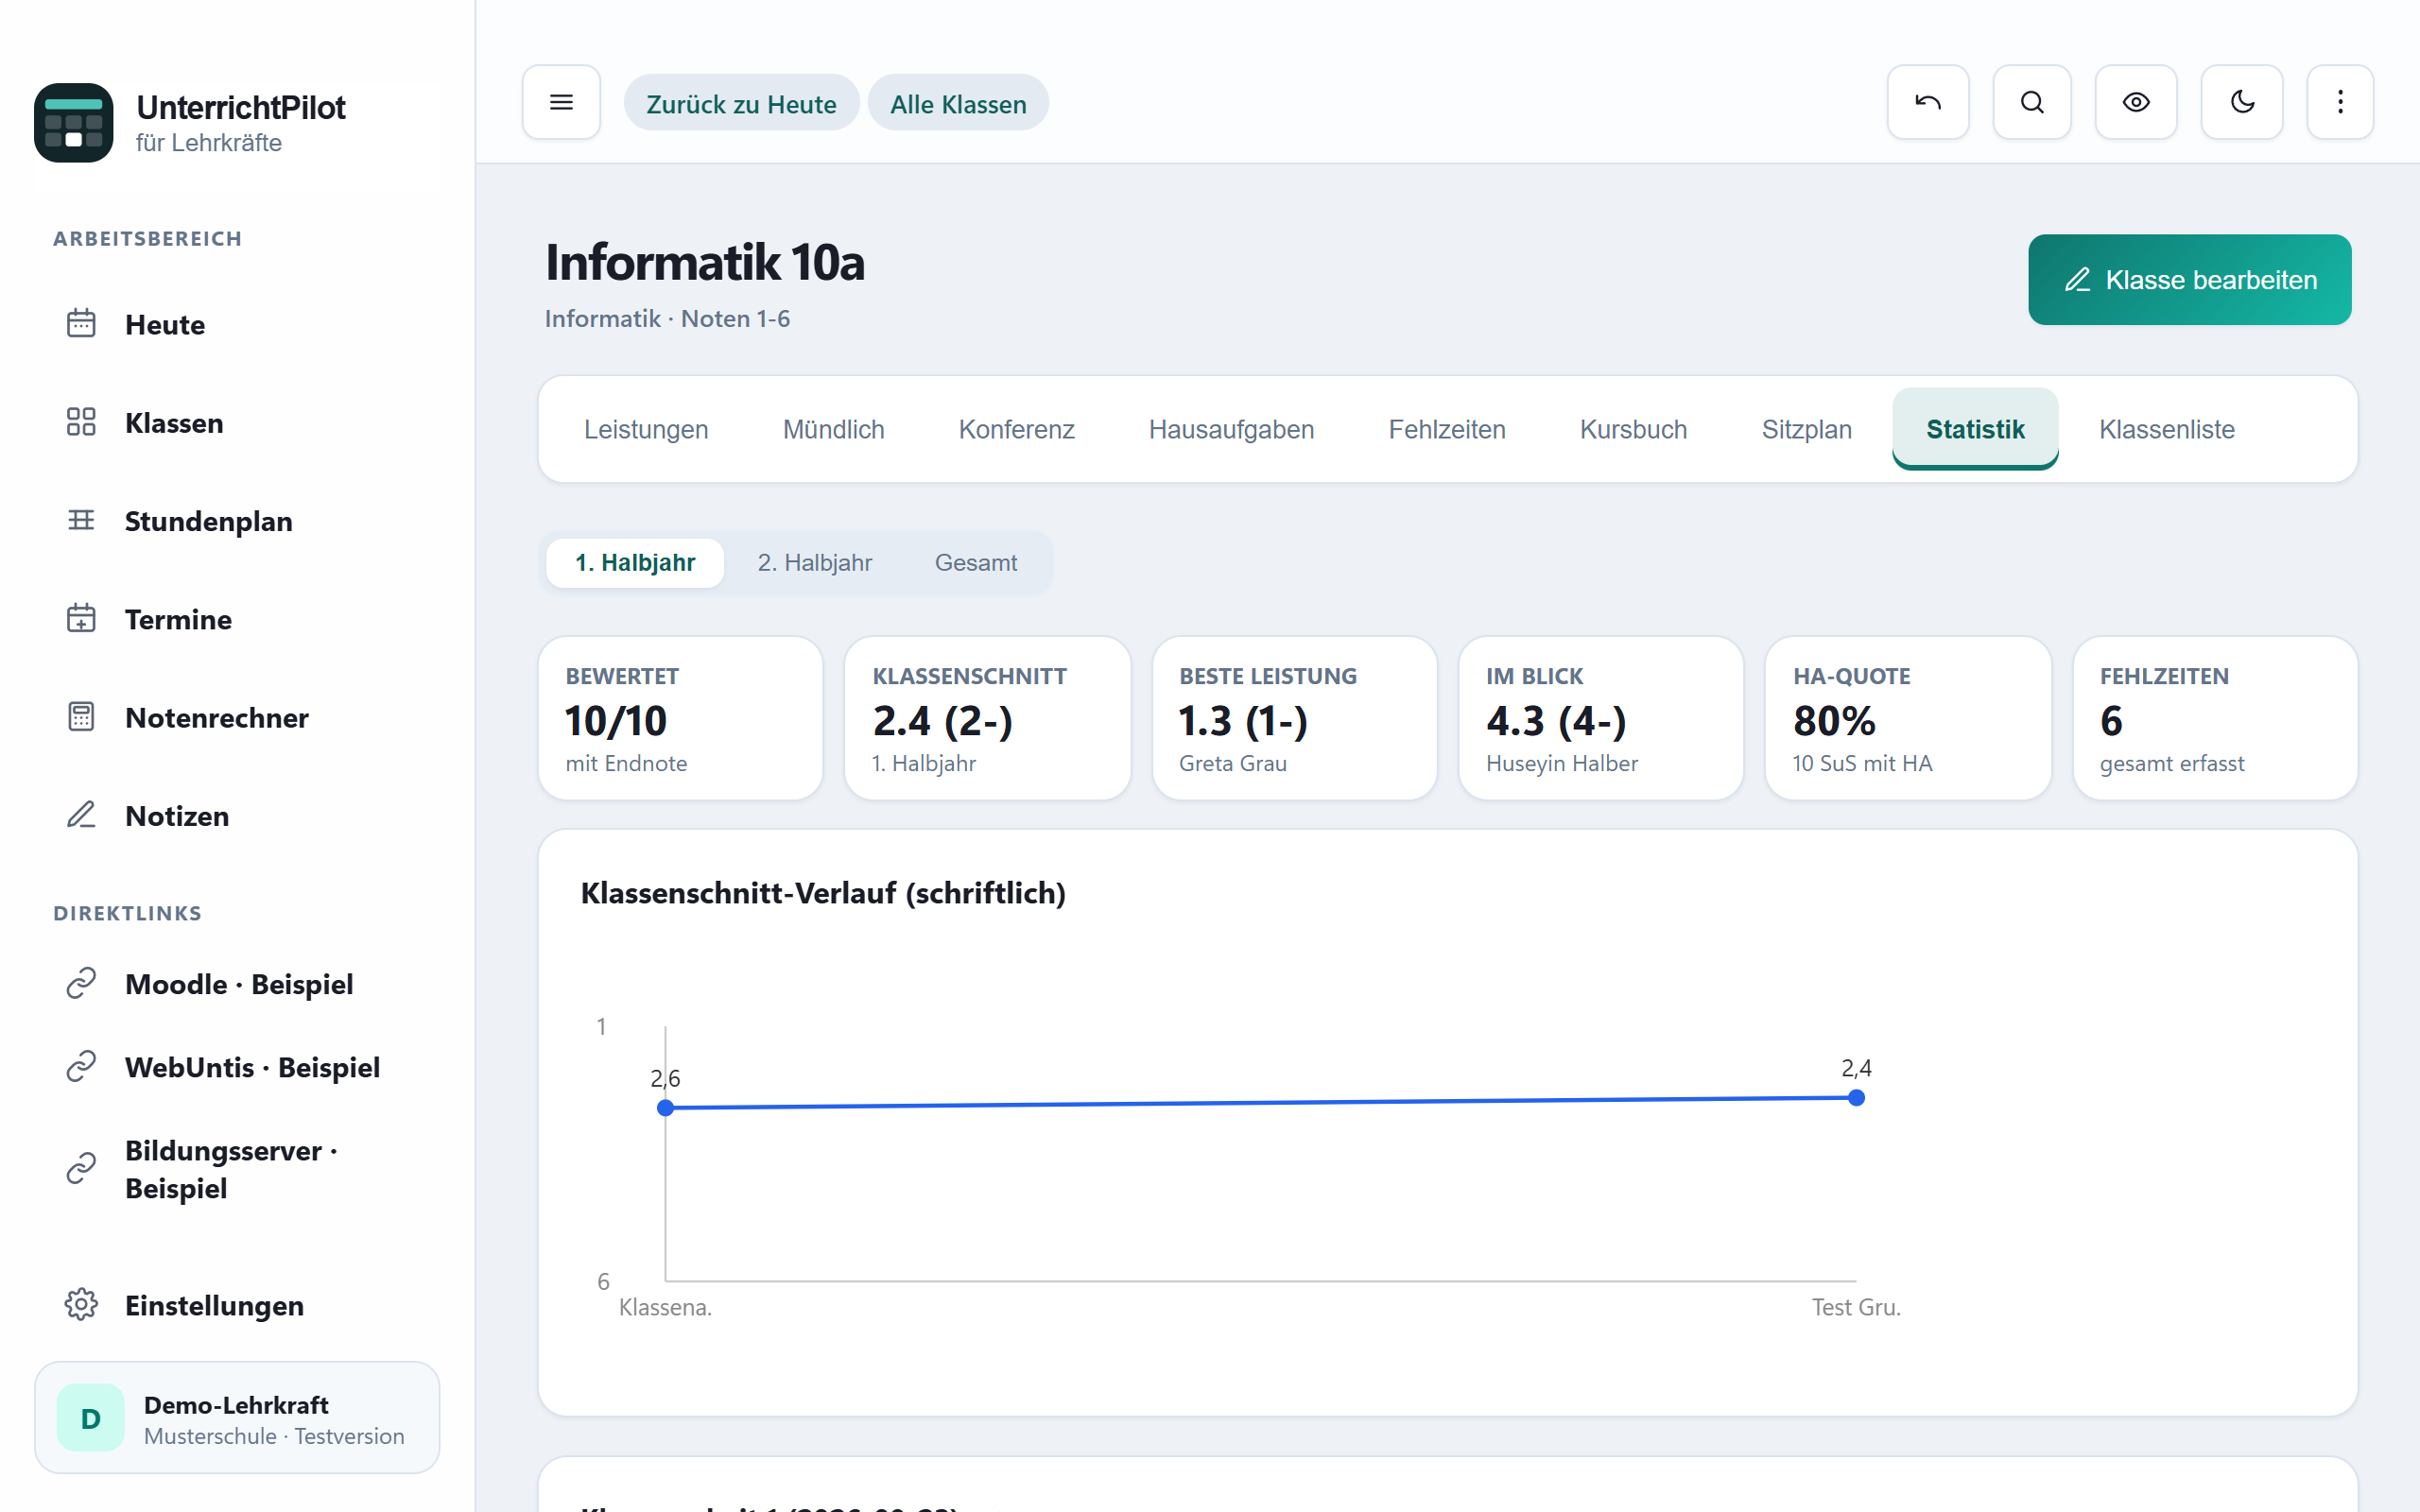Select the Gesamt period toggle

click(975, 563)
